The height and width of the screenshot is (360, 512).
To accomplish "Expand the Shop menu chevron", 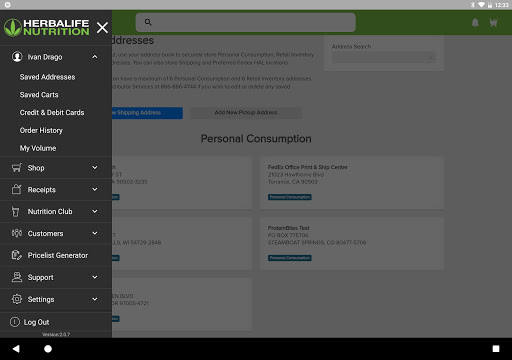I will (x=95, y=168).
